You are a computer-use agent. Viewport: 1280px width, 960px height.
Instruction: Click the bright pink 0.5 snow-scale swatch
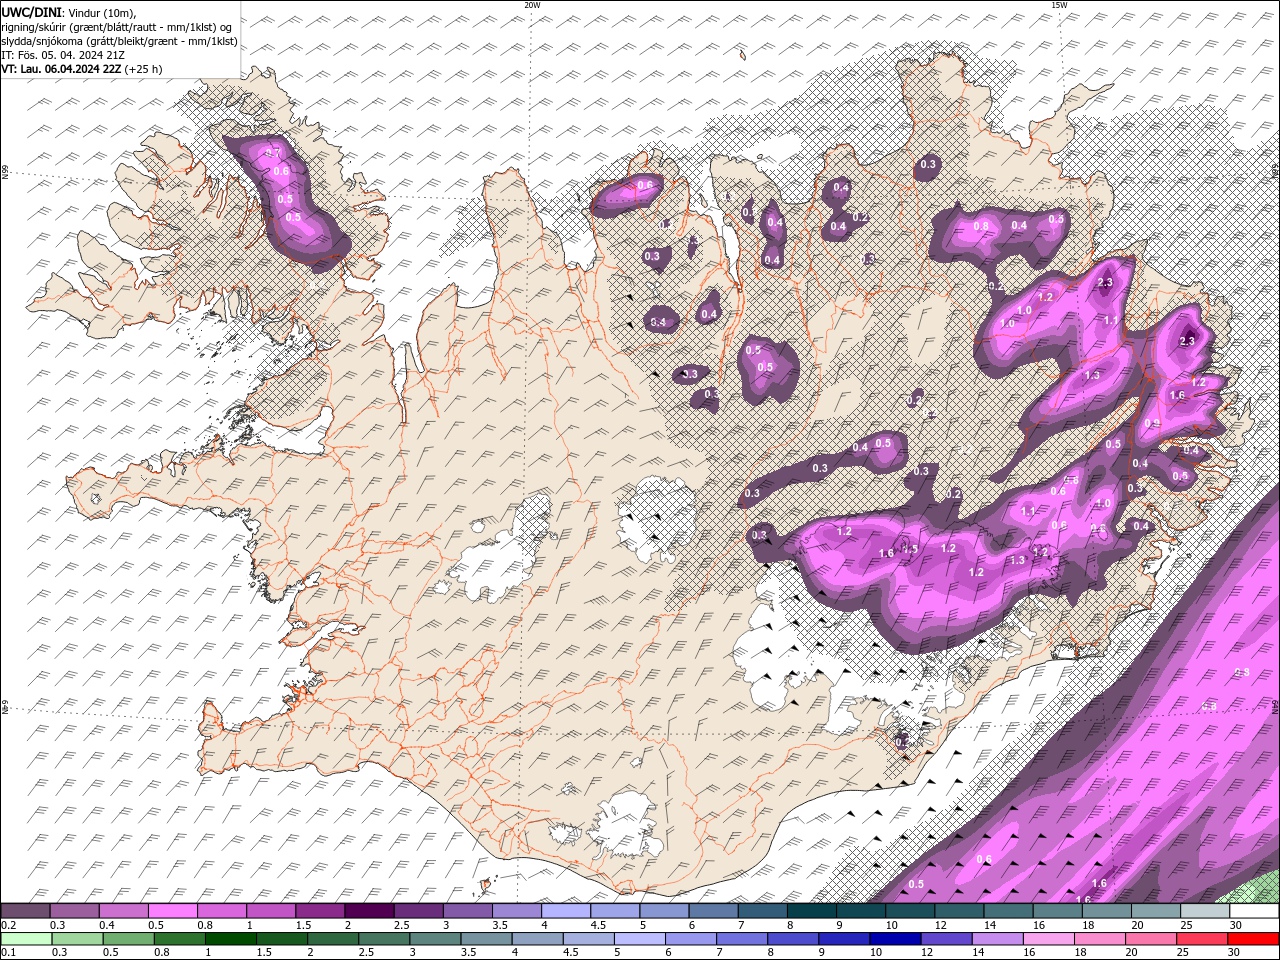point(173,911)
